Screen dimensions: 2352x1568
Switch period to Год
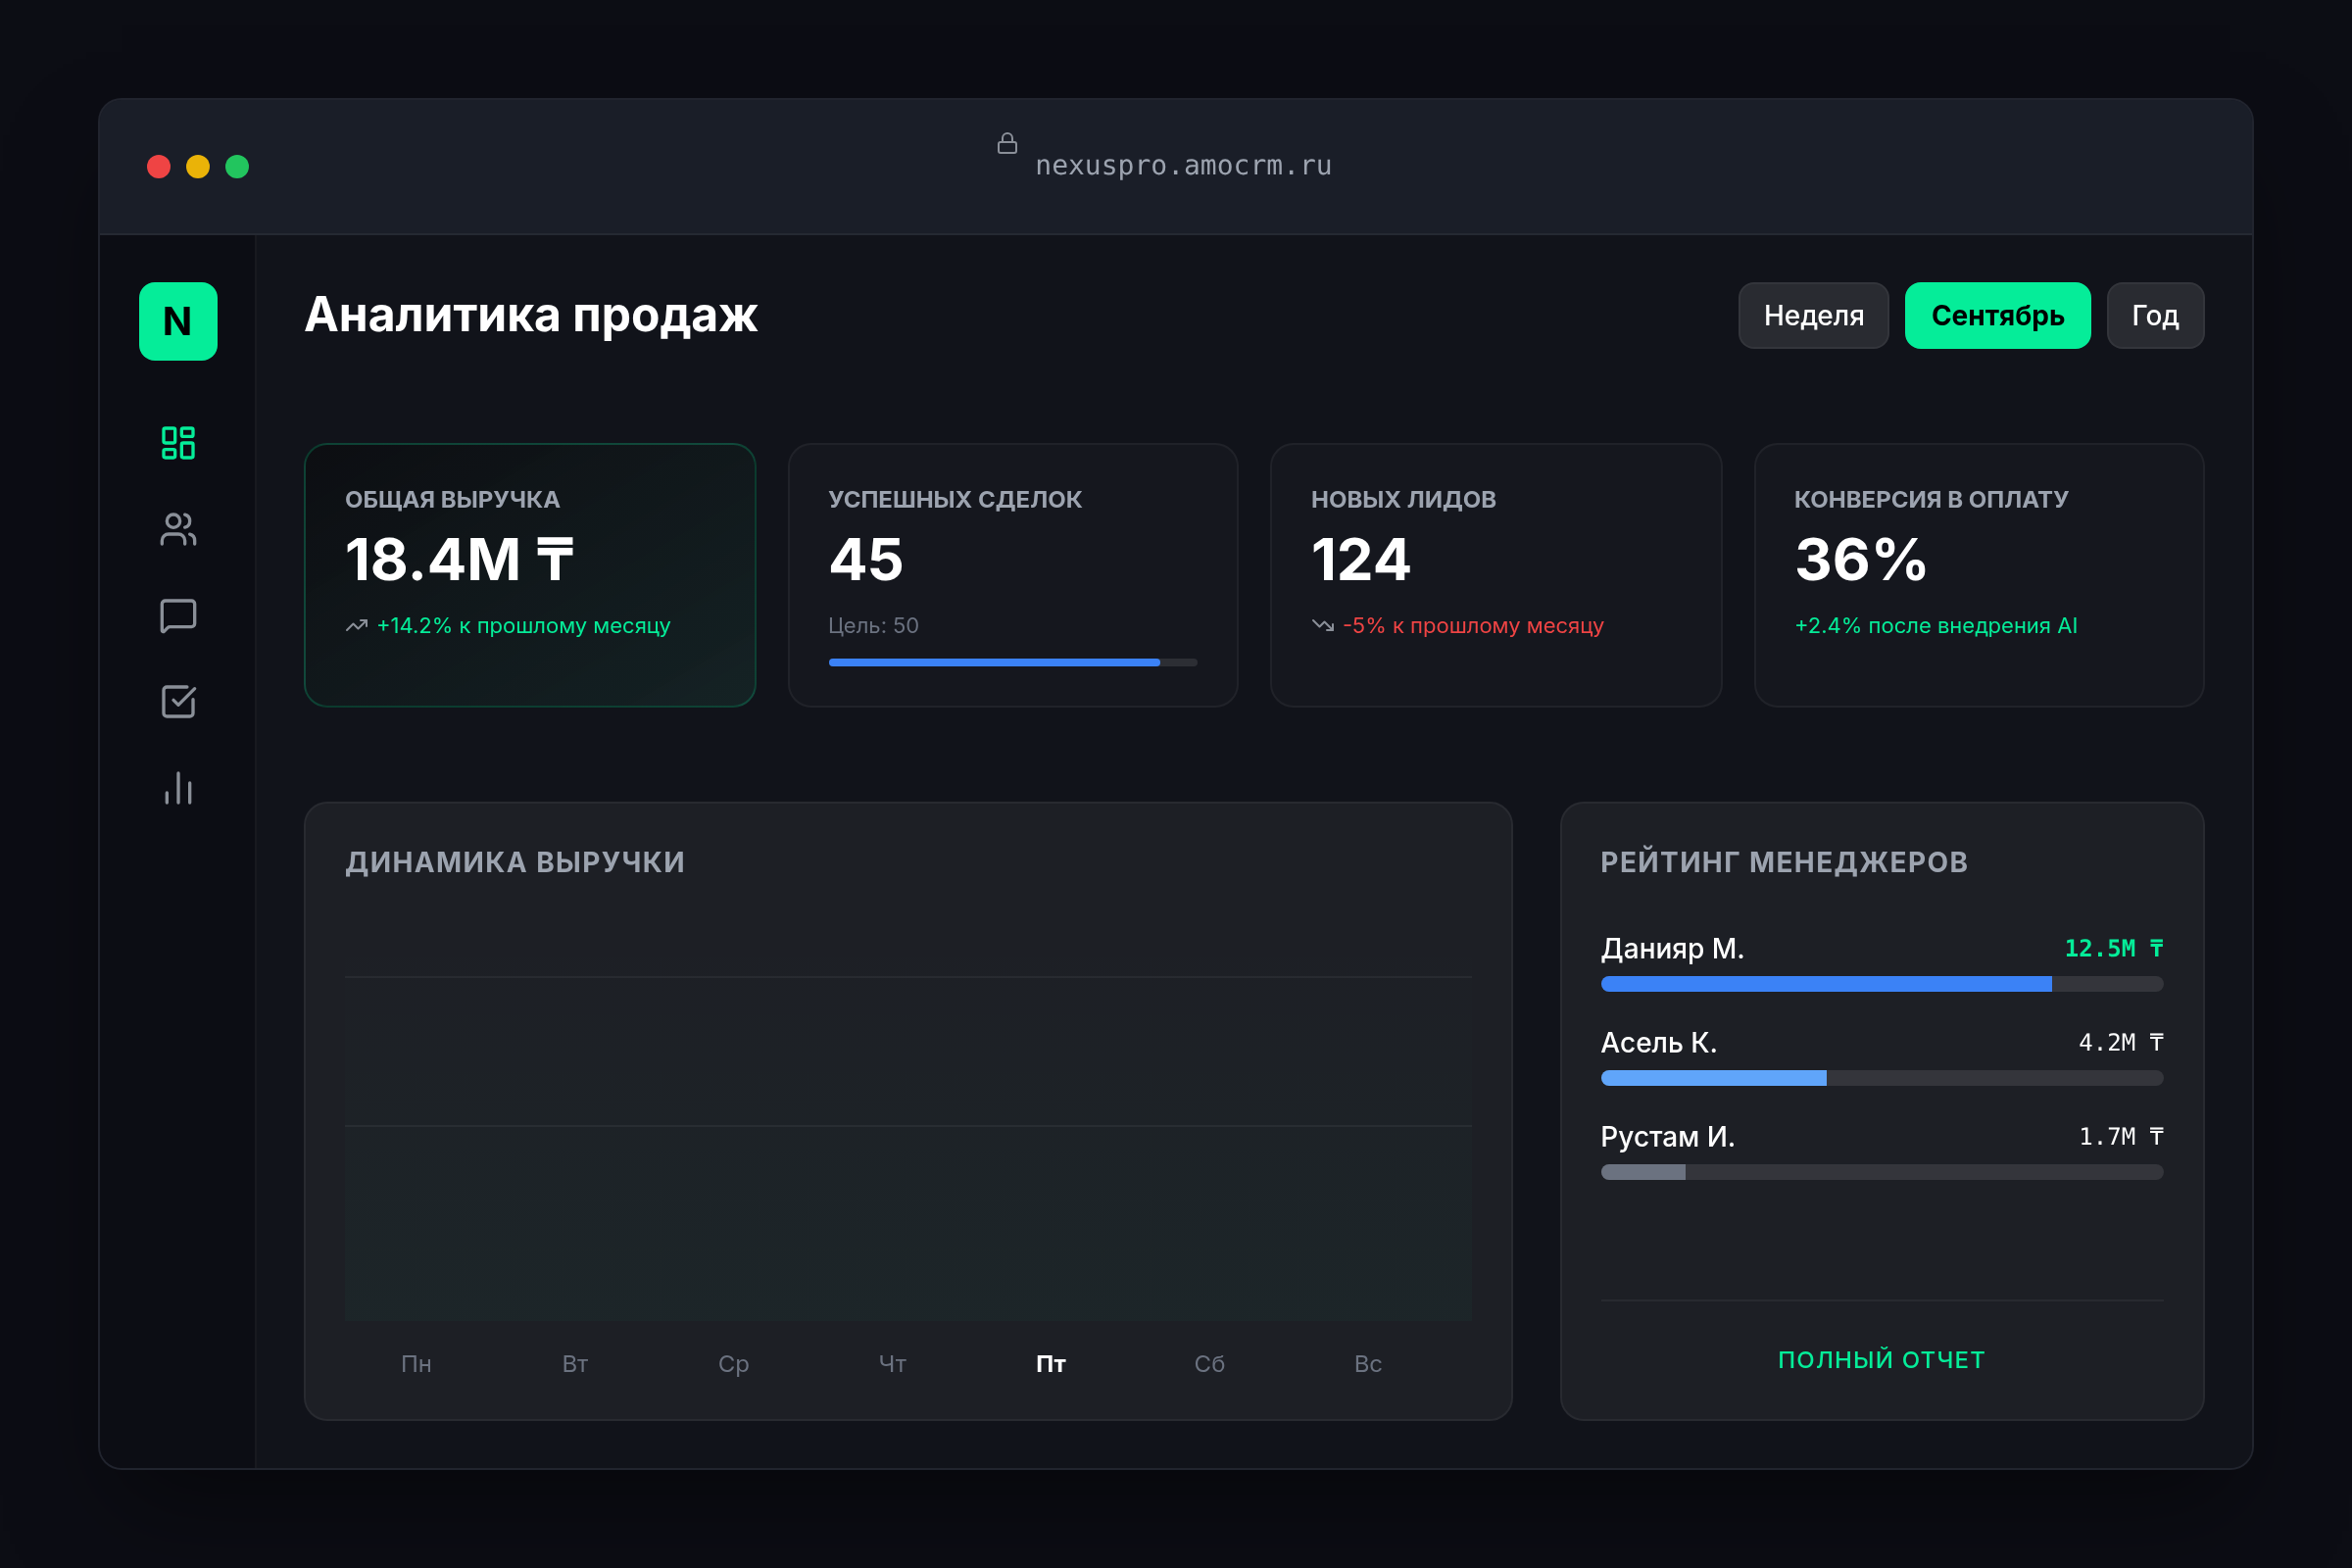(x=2154, y=316)
